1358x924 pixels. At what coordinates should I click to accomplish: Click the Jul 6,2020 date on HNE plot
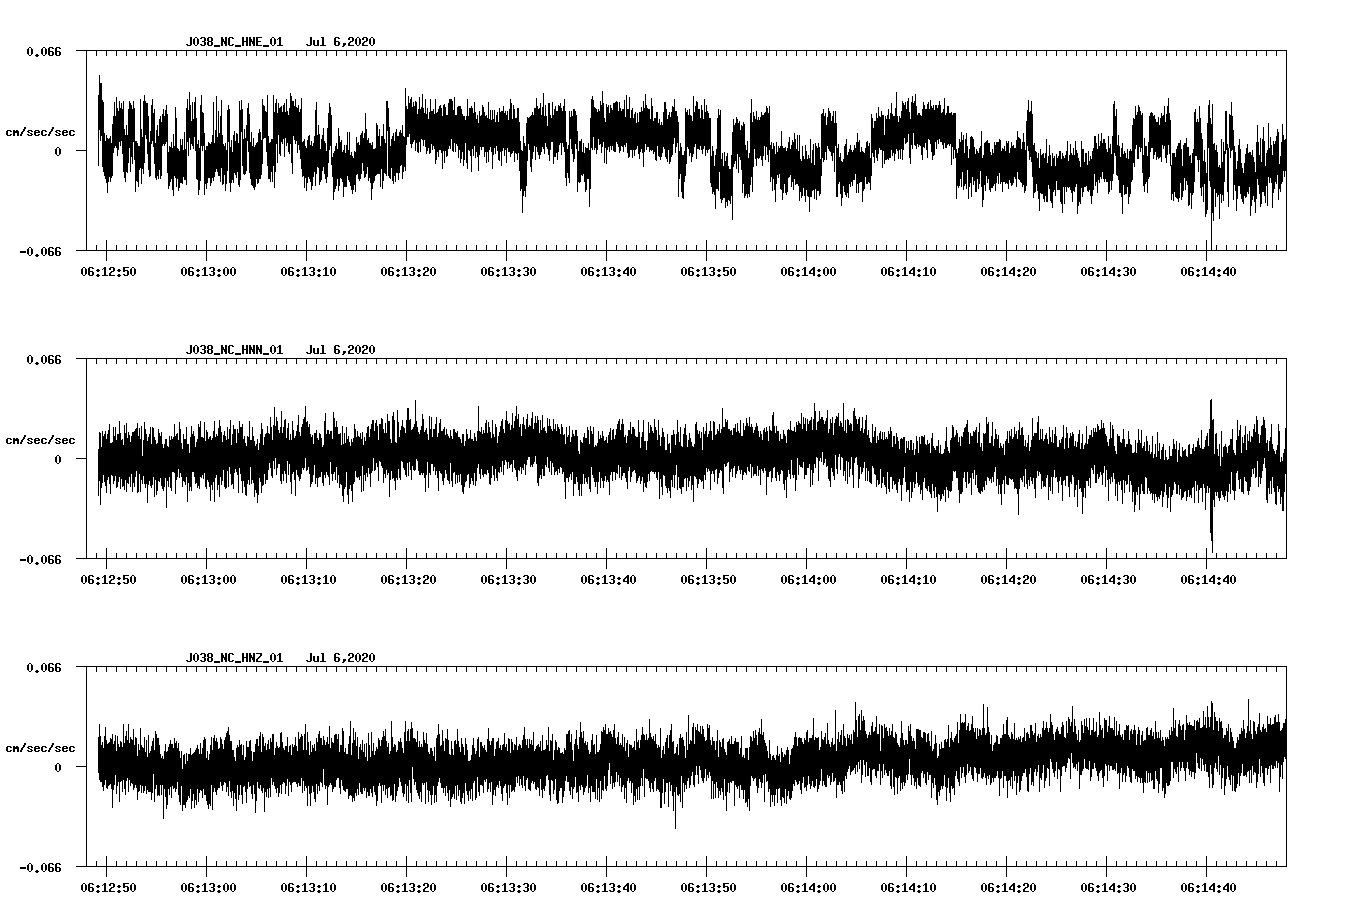340,42
